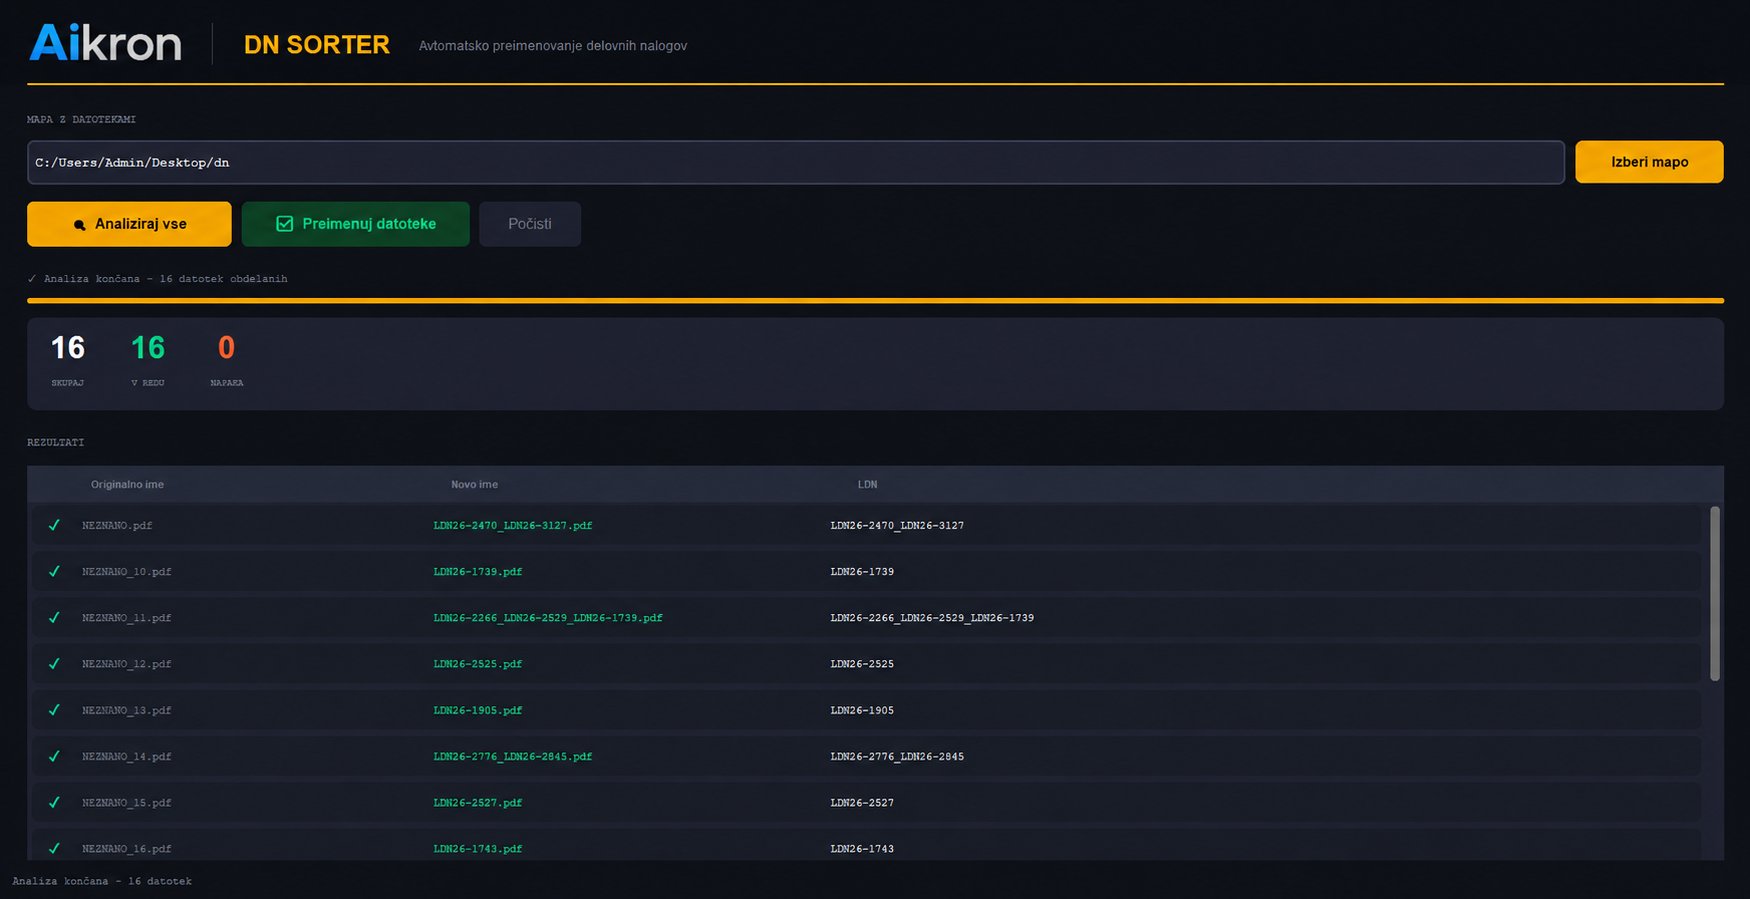Image resolution: width=1750 pixels, height=899 pixels.
Task: Click the orange analysis progress bar
Action: point(875,300)
